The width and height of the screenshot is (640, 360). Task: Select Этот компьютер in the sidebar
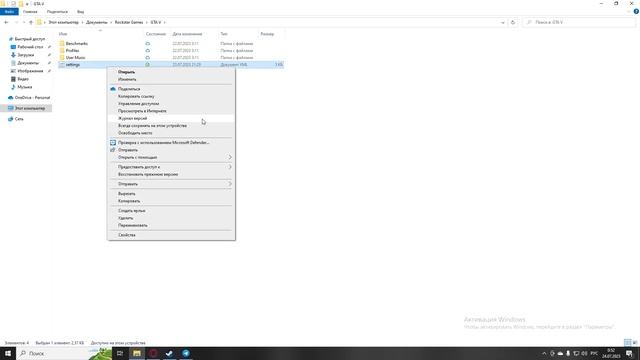coord(30,108)
